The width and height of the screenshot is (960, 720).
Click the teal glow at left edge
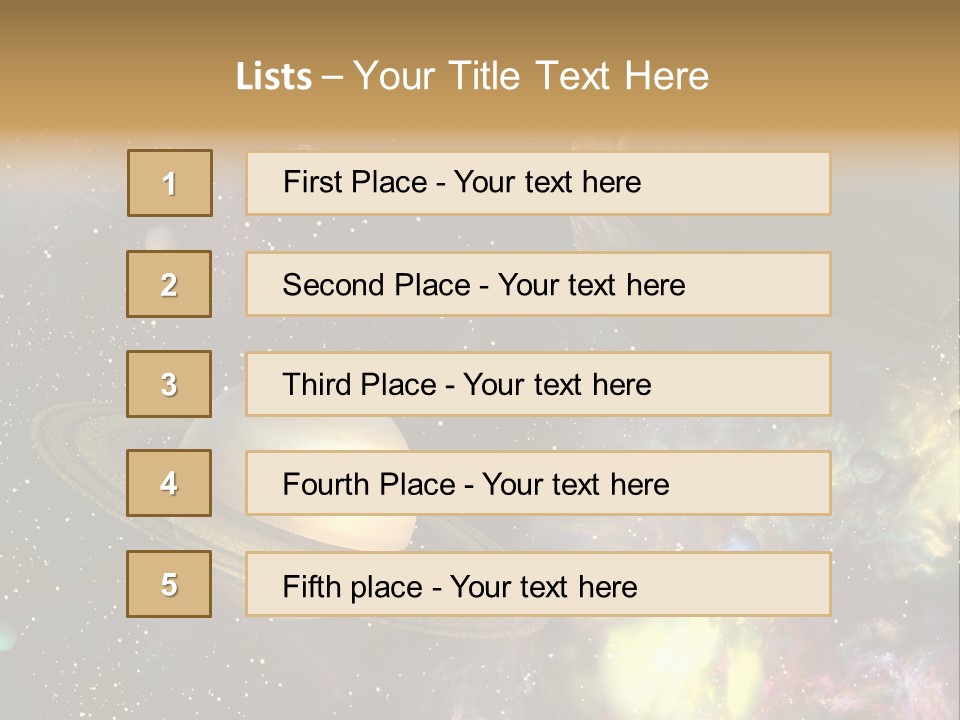coord(6,637)
